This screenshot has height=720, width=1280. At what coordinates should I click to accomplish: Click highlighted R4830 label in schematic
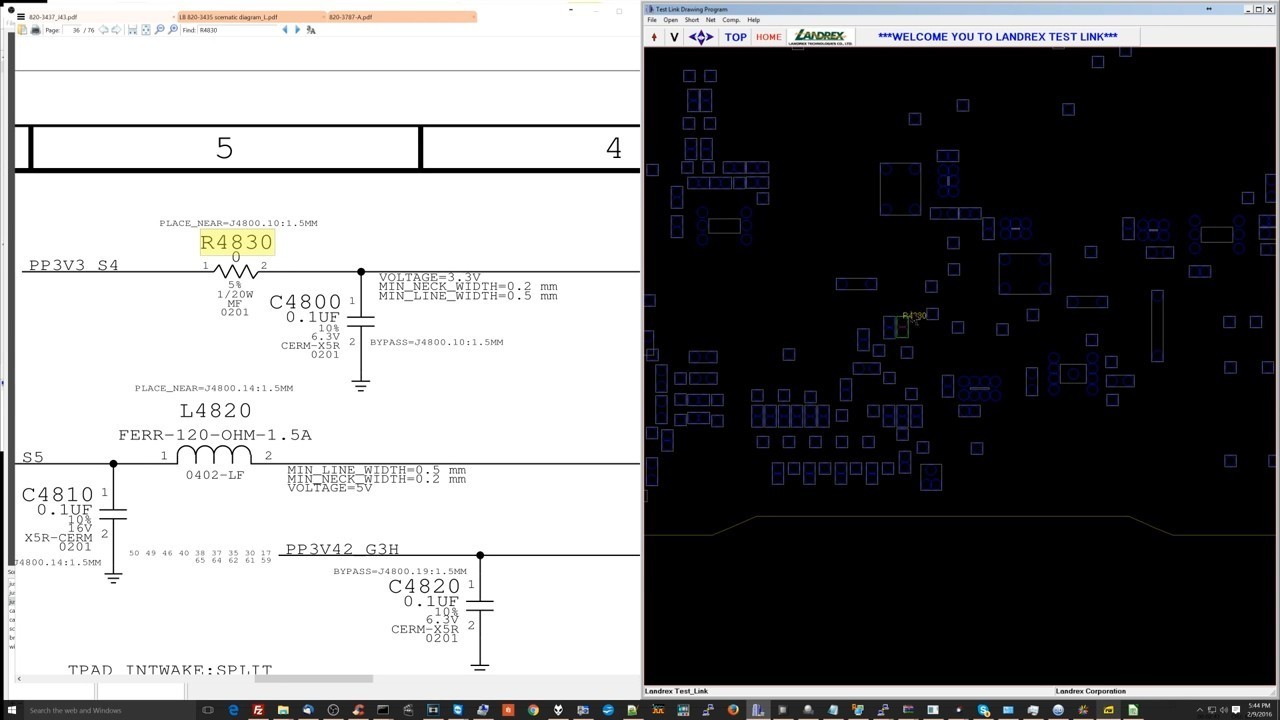tap(236, 242)
